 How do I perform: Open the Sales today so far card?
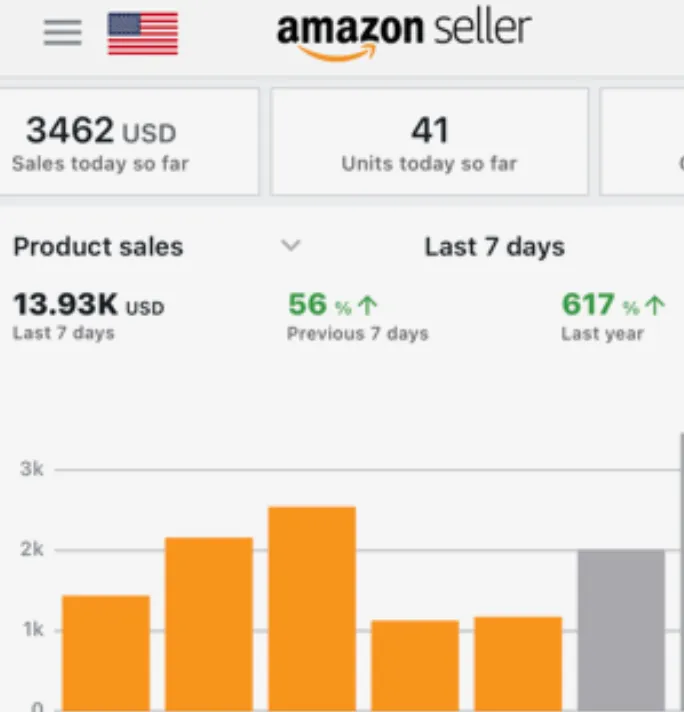(x=129, y=142)
